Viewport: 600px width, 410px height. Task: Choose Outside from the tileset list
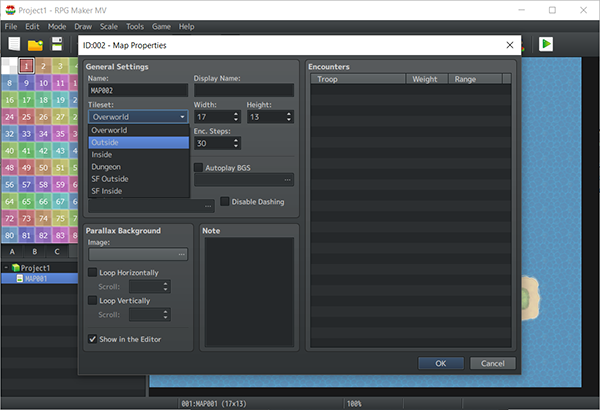[x=139, y=142]
